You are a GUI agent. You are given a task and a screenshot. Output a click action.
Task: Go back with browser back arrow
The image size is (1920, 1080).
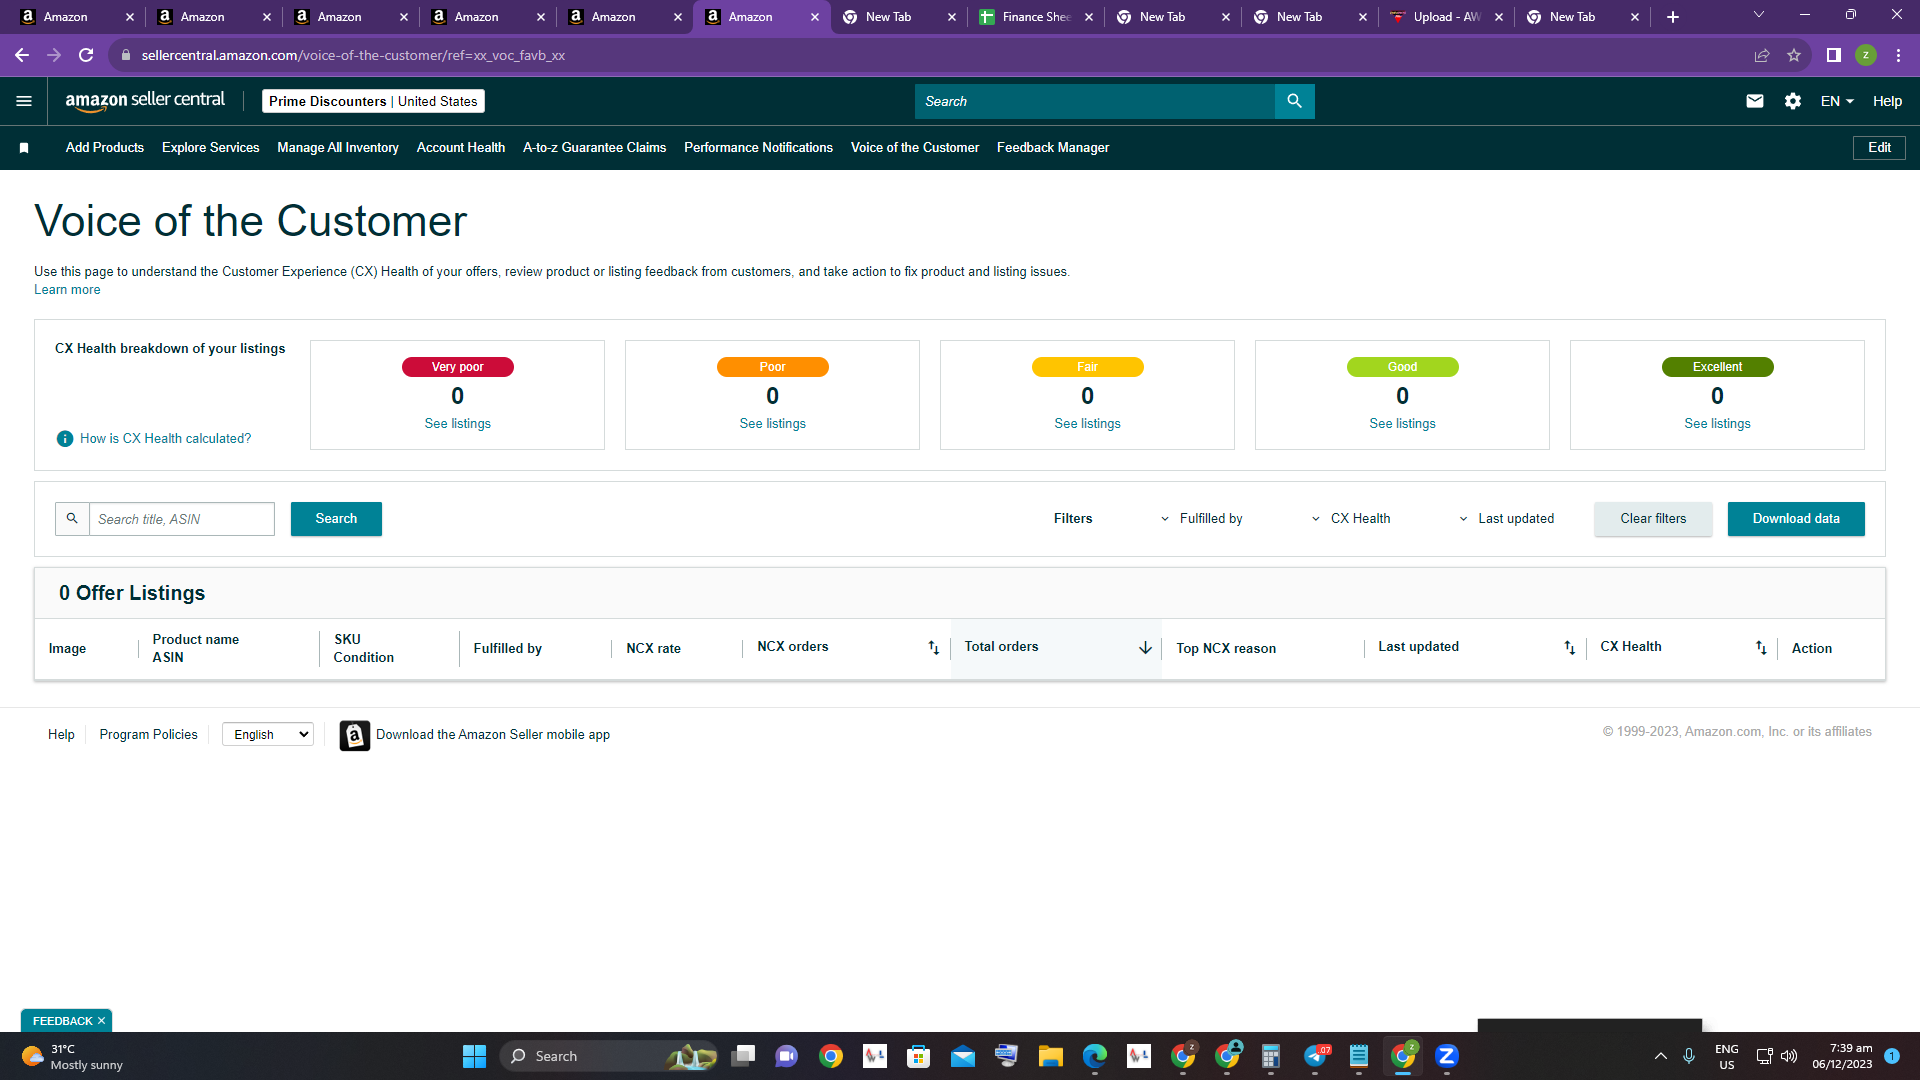coord(22,55)
